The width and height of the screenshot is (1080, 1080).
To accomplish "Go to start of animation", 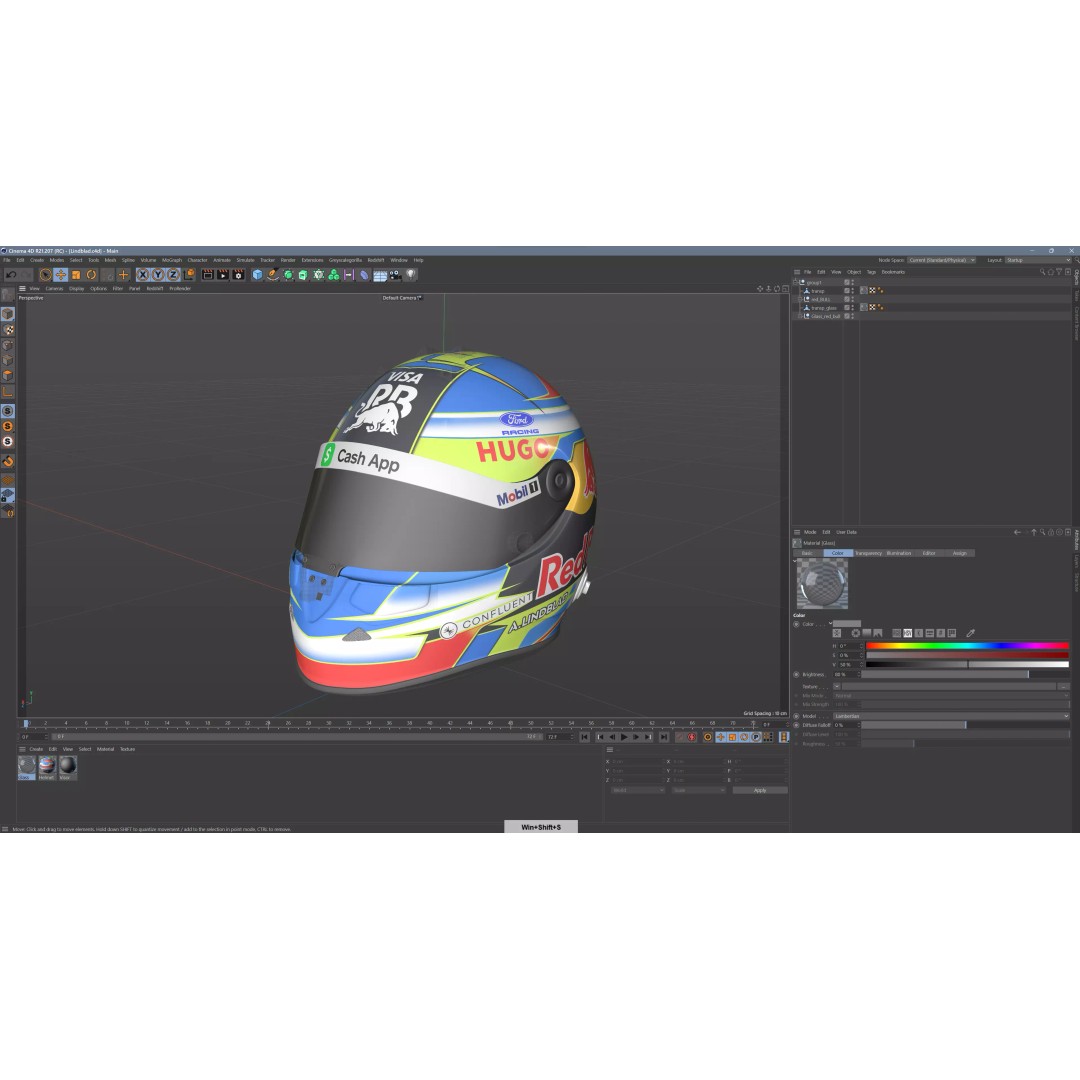I will tap(584, 738).
